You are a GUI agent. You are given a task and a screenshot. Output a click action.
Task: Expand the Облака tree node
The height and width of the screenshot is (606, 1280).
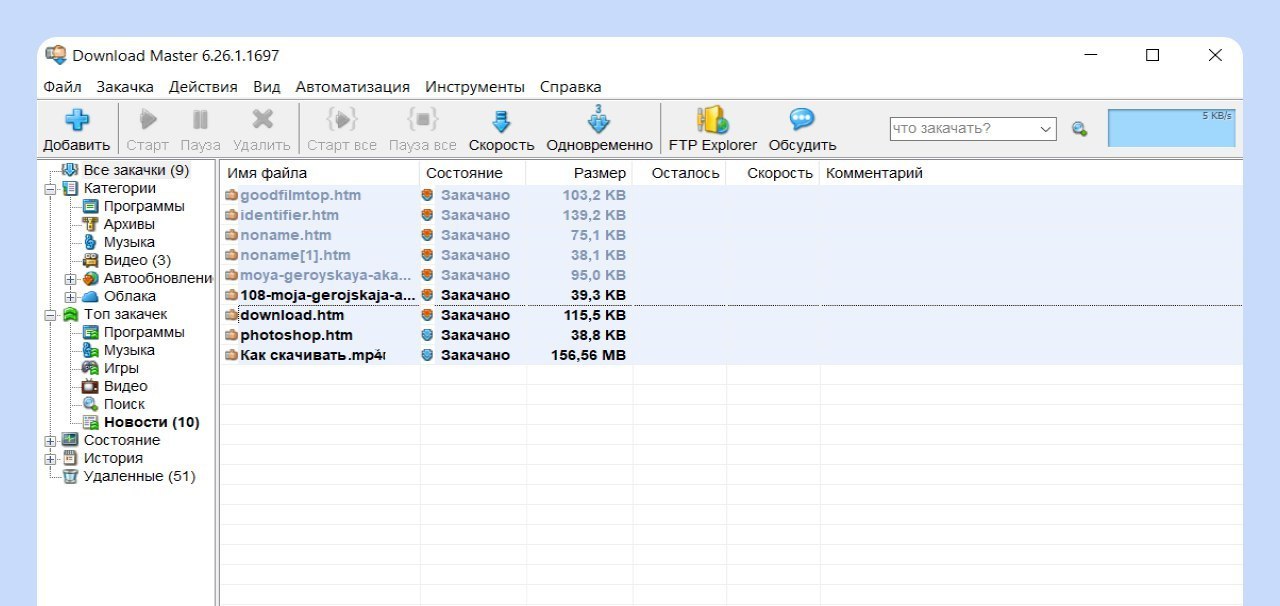[70, 297]
